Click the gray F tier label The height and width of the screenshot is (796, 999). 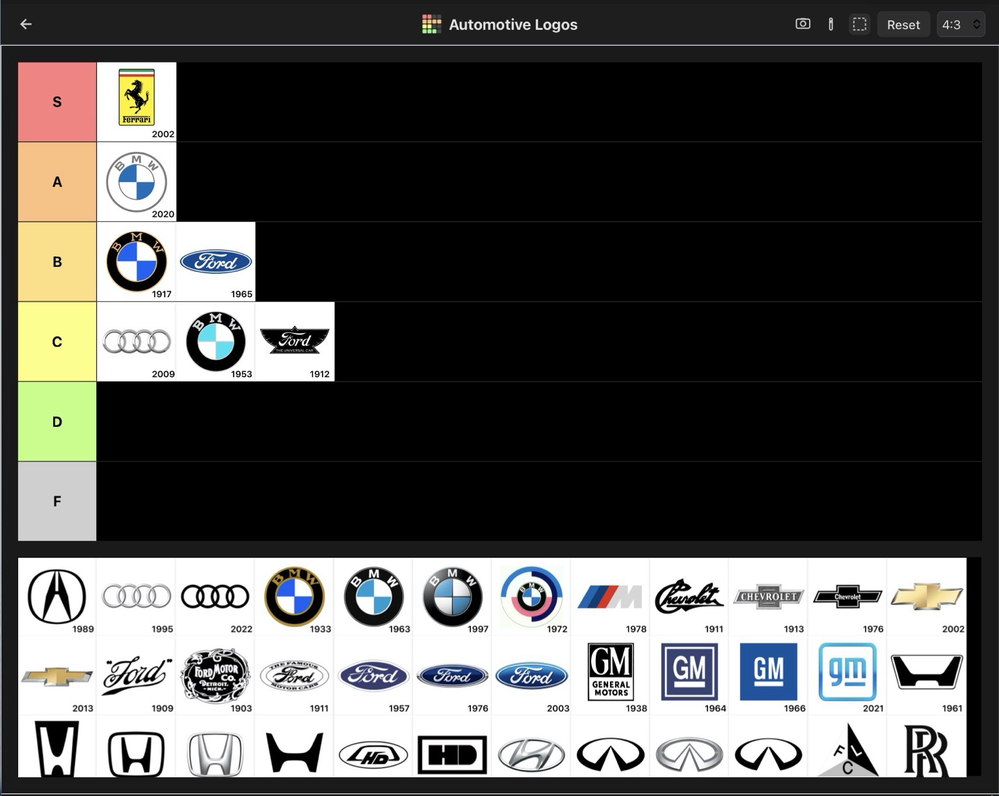coord(57,501)
